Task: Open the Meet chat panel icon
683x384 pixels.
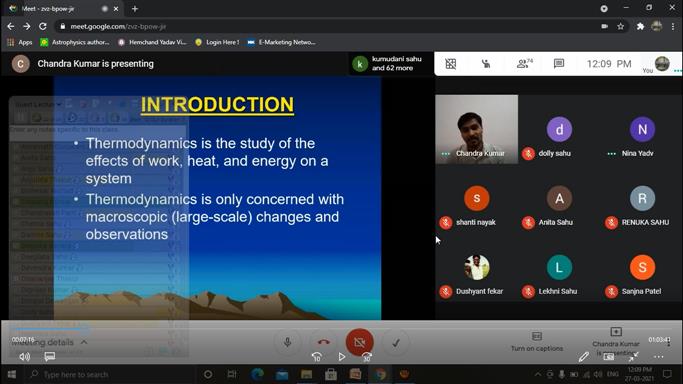Action: pos(558,64)
